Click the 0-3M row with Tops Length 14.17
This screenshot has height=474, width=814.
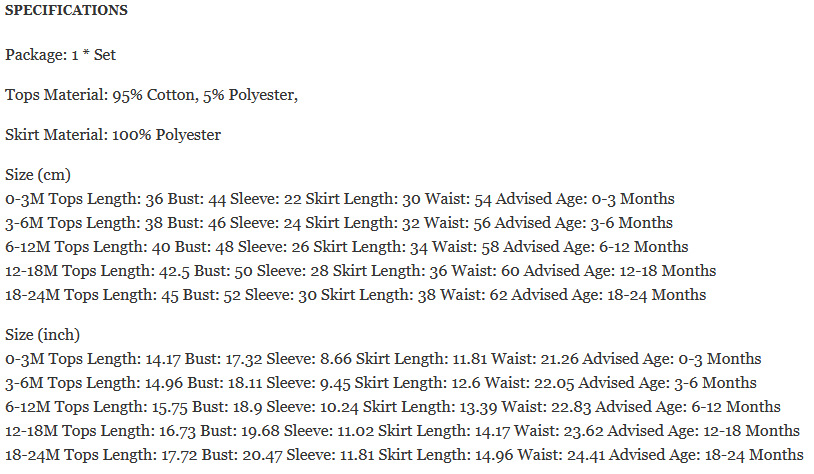[x=383, y=359]
